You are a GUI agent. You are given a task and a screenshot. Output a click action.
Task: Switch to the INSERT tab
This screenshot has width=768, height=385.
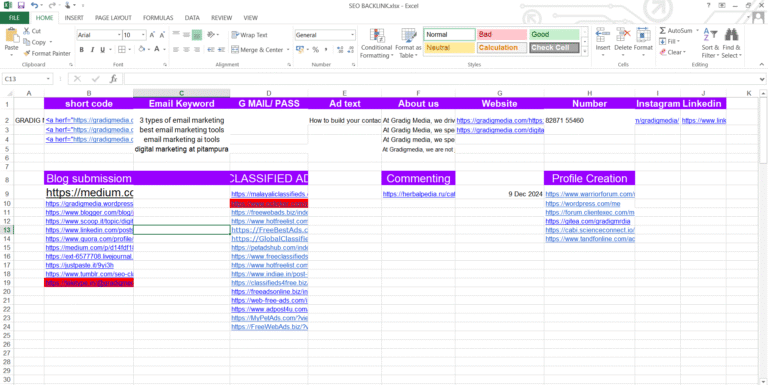pyautogui.click(x=74, y=18)
